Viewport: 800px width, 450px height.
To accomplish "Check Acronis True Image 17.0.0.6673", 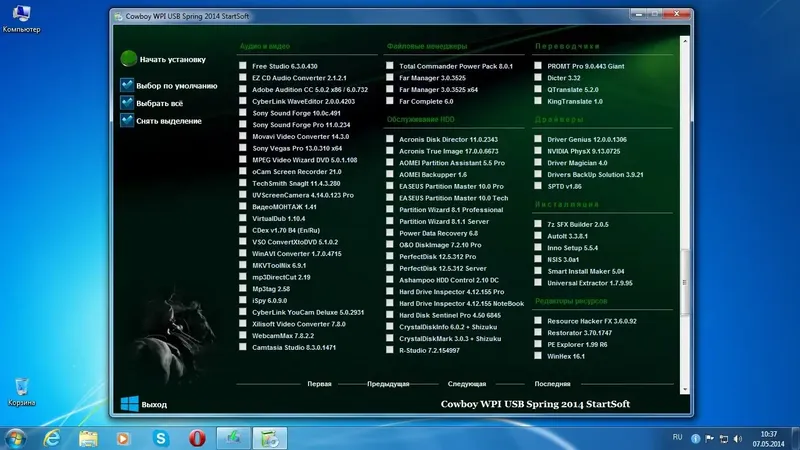I will 390,151.
